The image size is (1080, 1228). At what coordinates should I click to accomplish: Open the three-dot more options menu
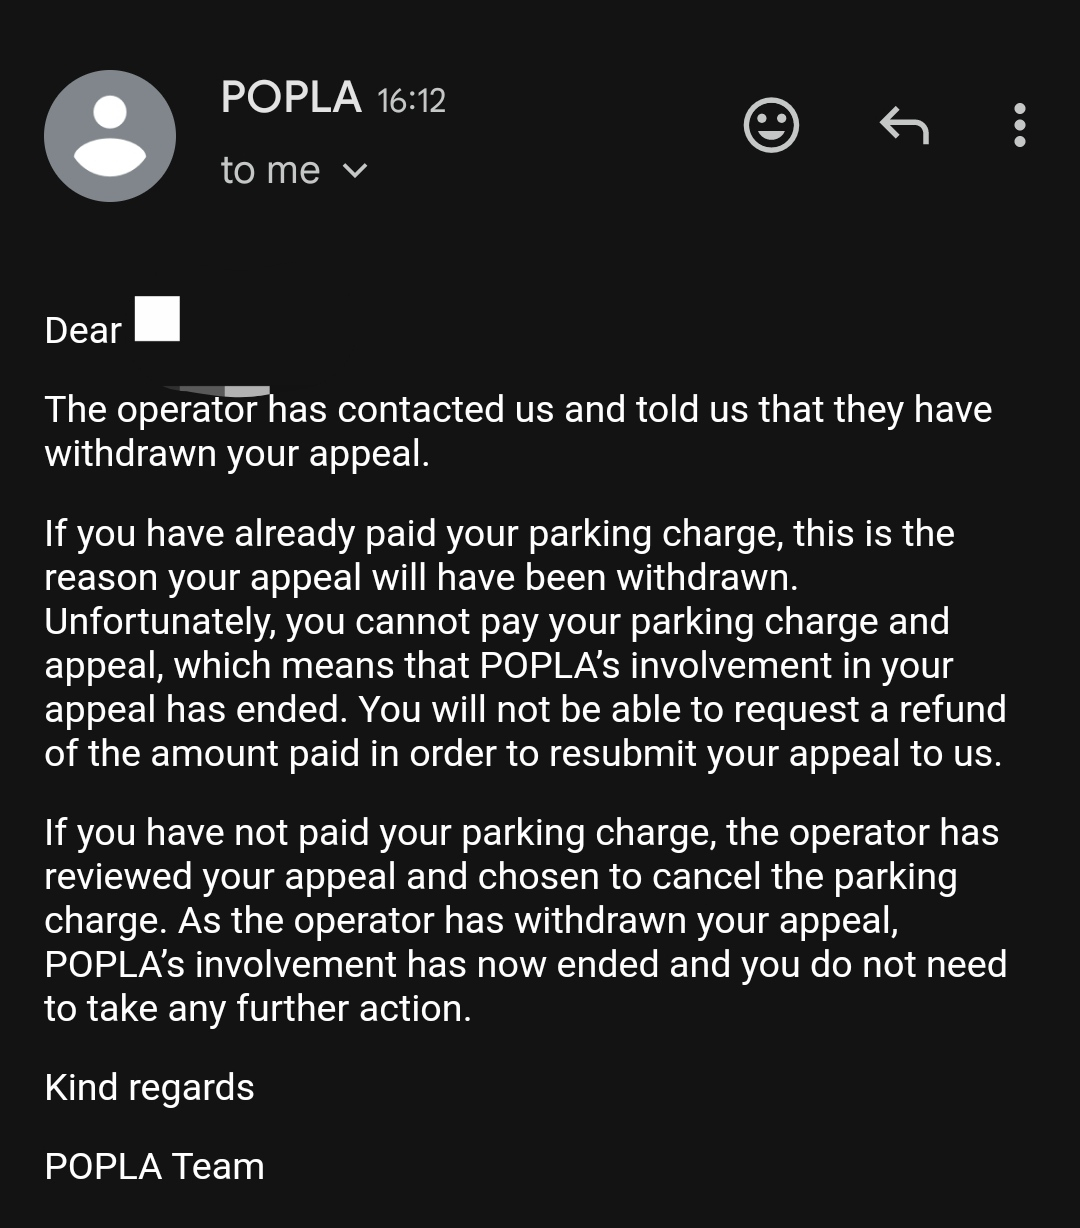[x=1019, y=126]
